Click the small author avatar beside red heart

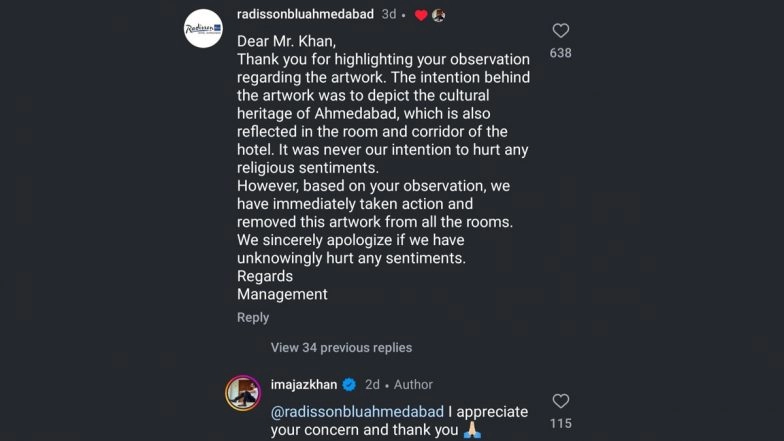(439, 15)
